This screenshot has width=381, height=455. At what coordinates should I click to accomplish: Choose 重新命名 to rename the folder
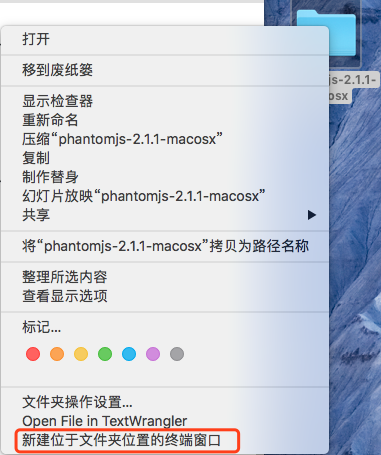click(x=165, y=120)
